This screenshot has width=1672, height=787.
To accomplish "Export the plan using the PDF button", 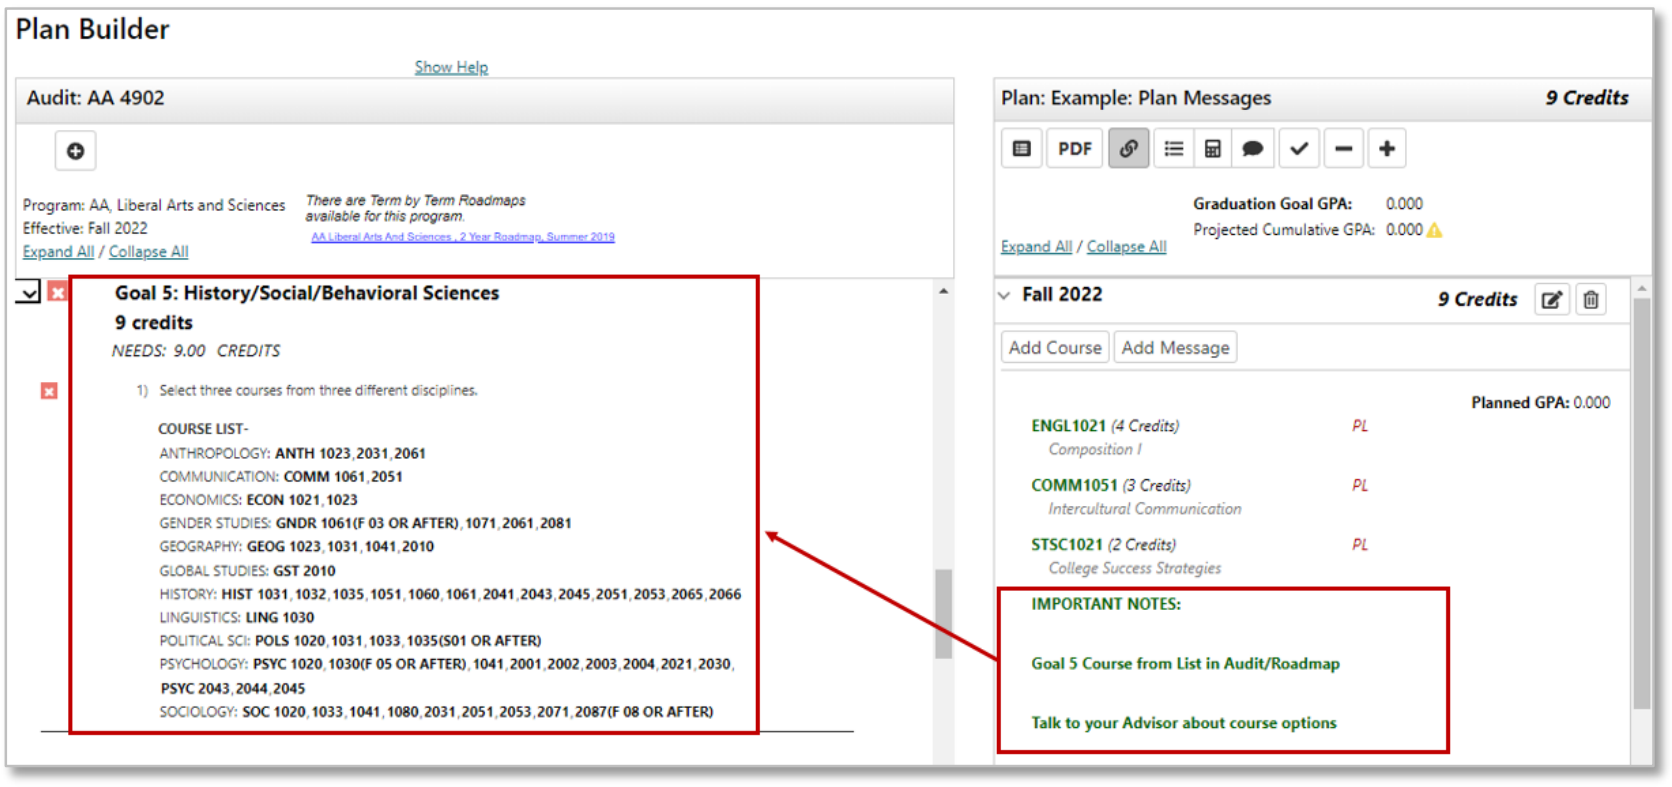I will click(1074, 149).
